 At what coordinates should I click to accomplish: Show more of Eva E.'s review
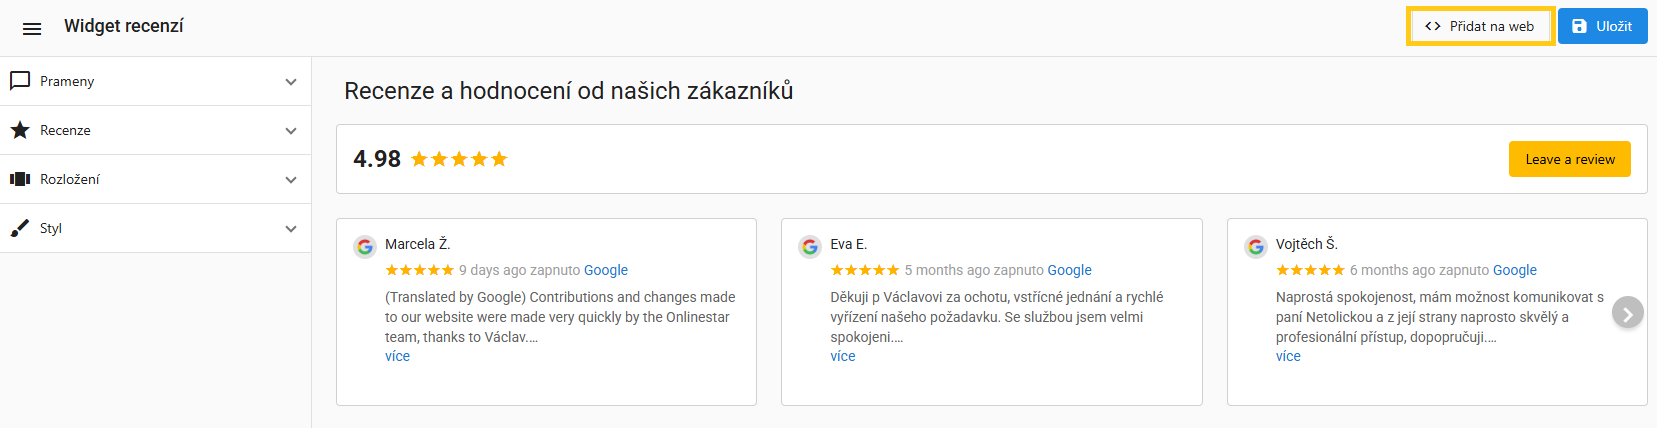[843, 356]
